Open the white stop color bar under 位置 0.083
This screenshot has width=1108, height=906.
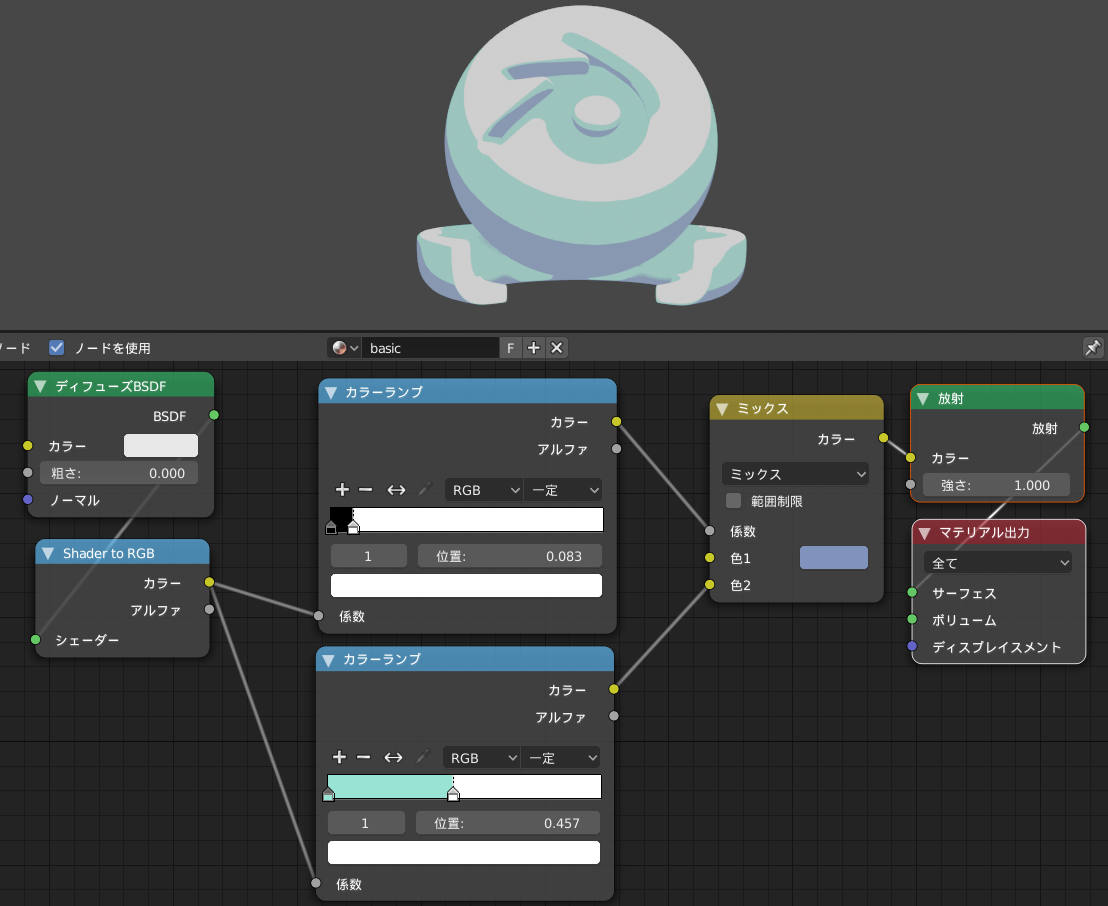[466, 586]
